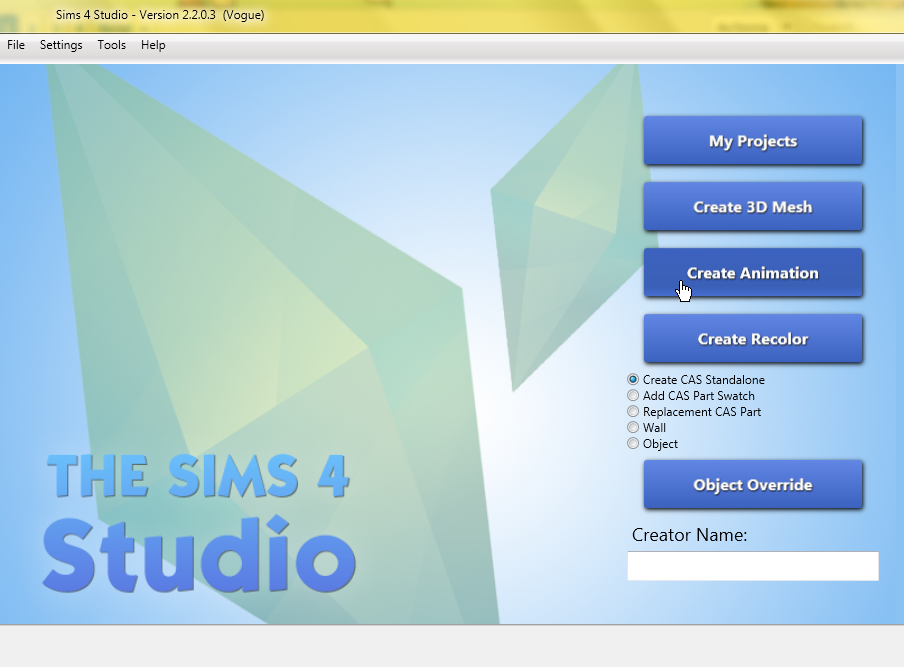Open the My Projects screen

click(752, 140)
